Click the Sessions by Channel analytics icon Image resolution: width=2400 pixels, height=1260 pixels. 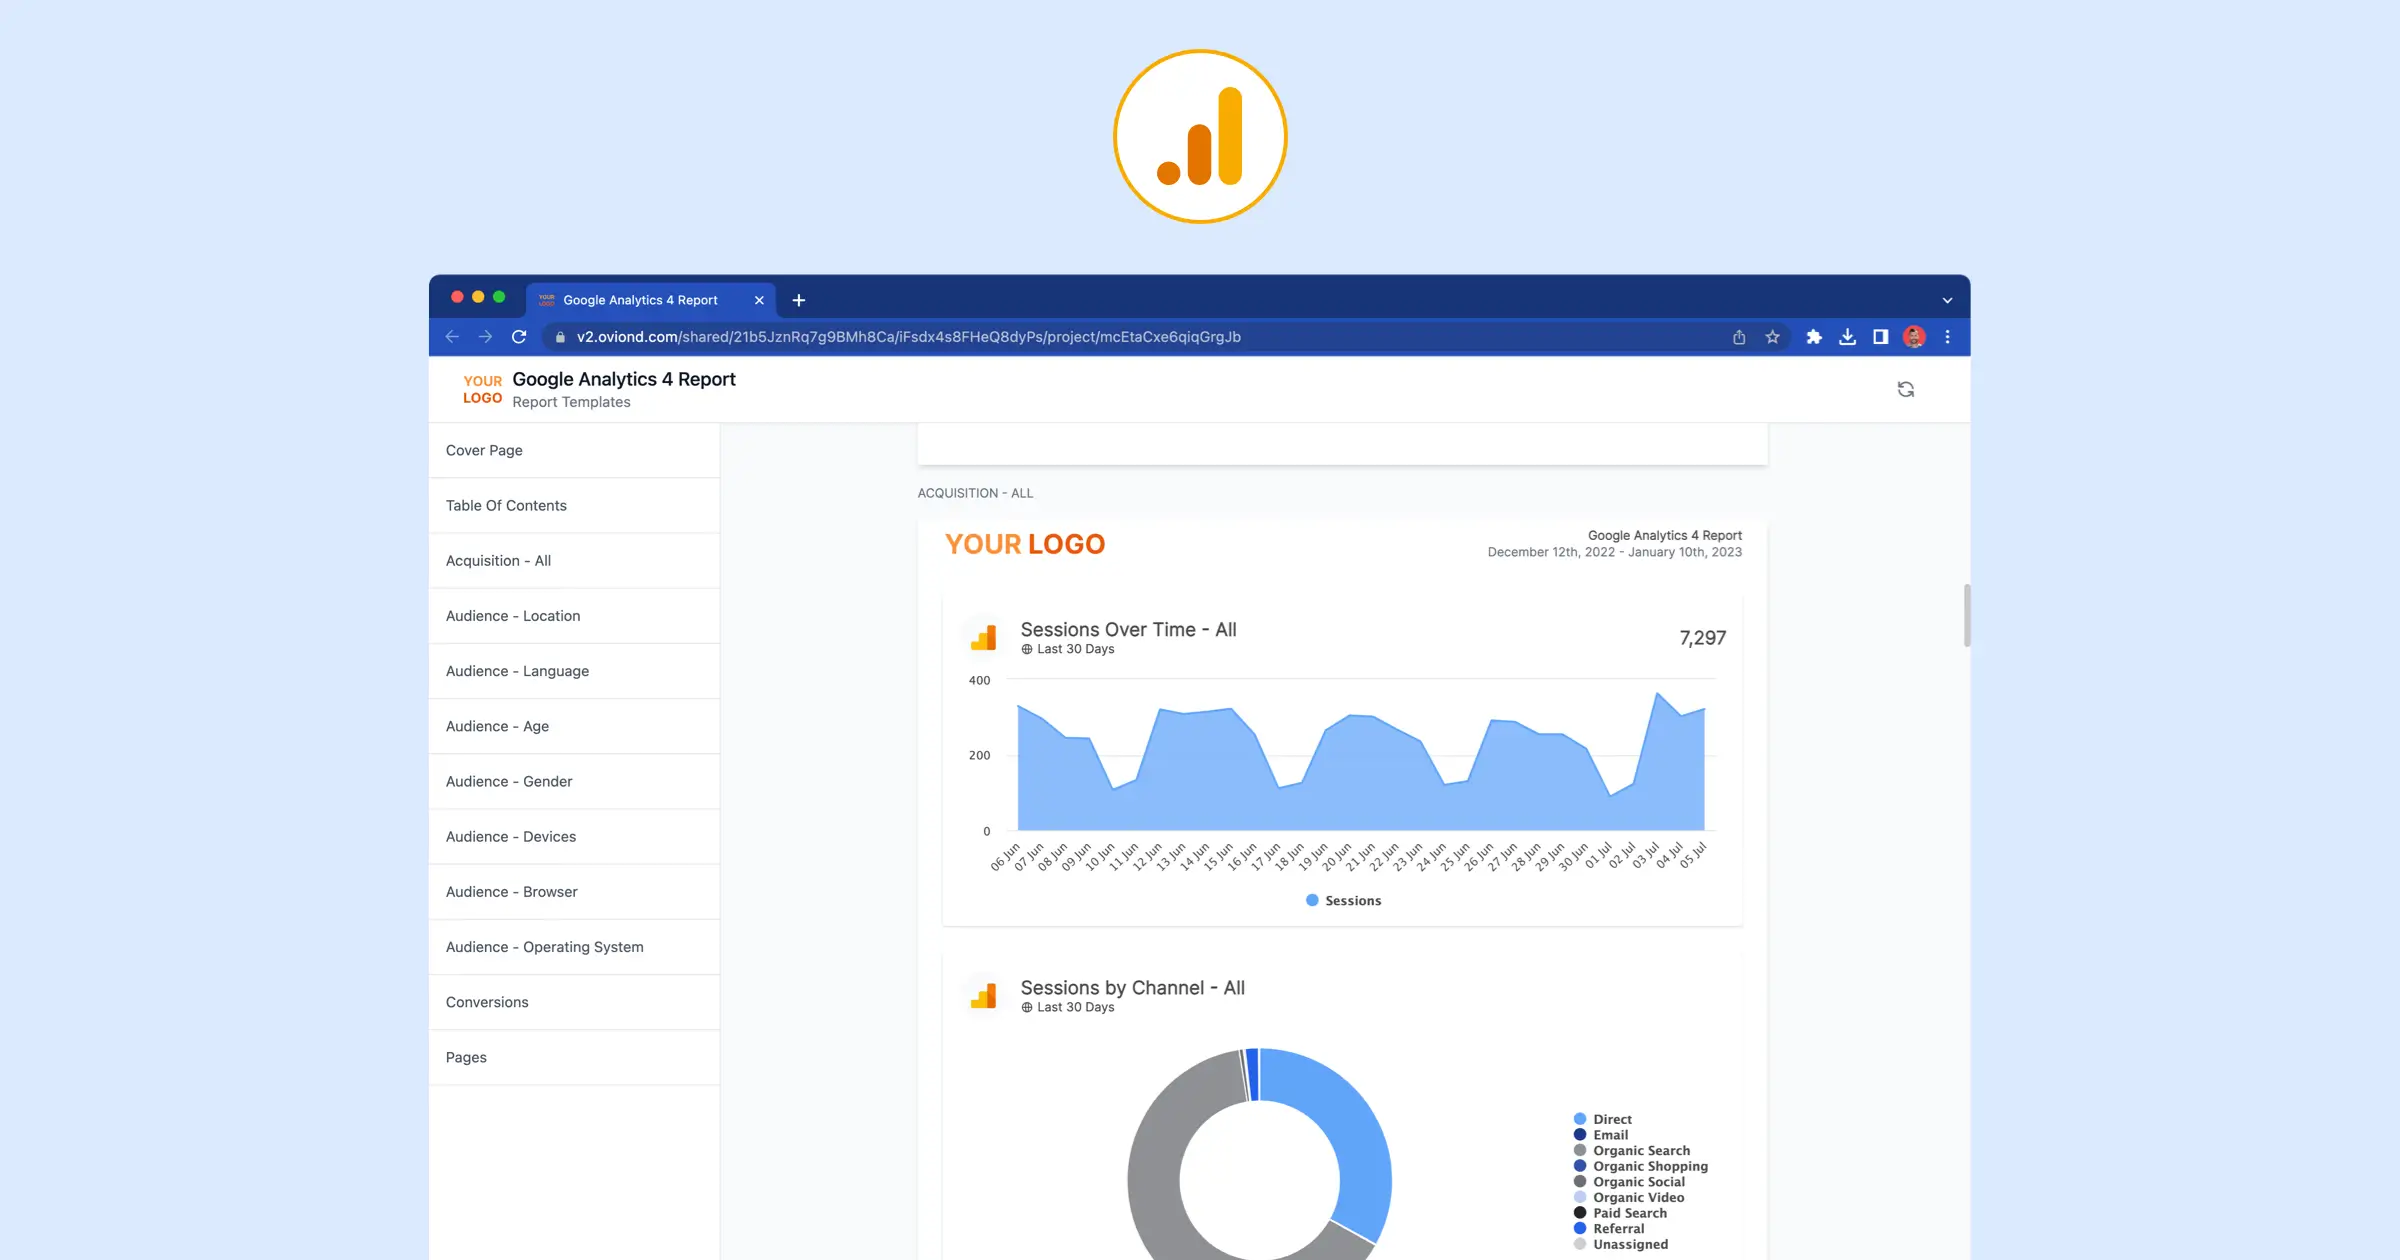point(984,996)
